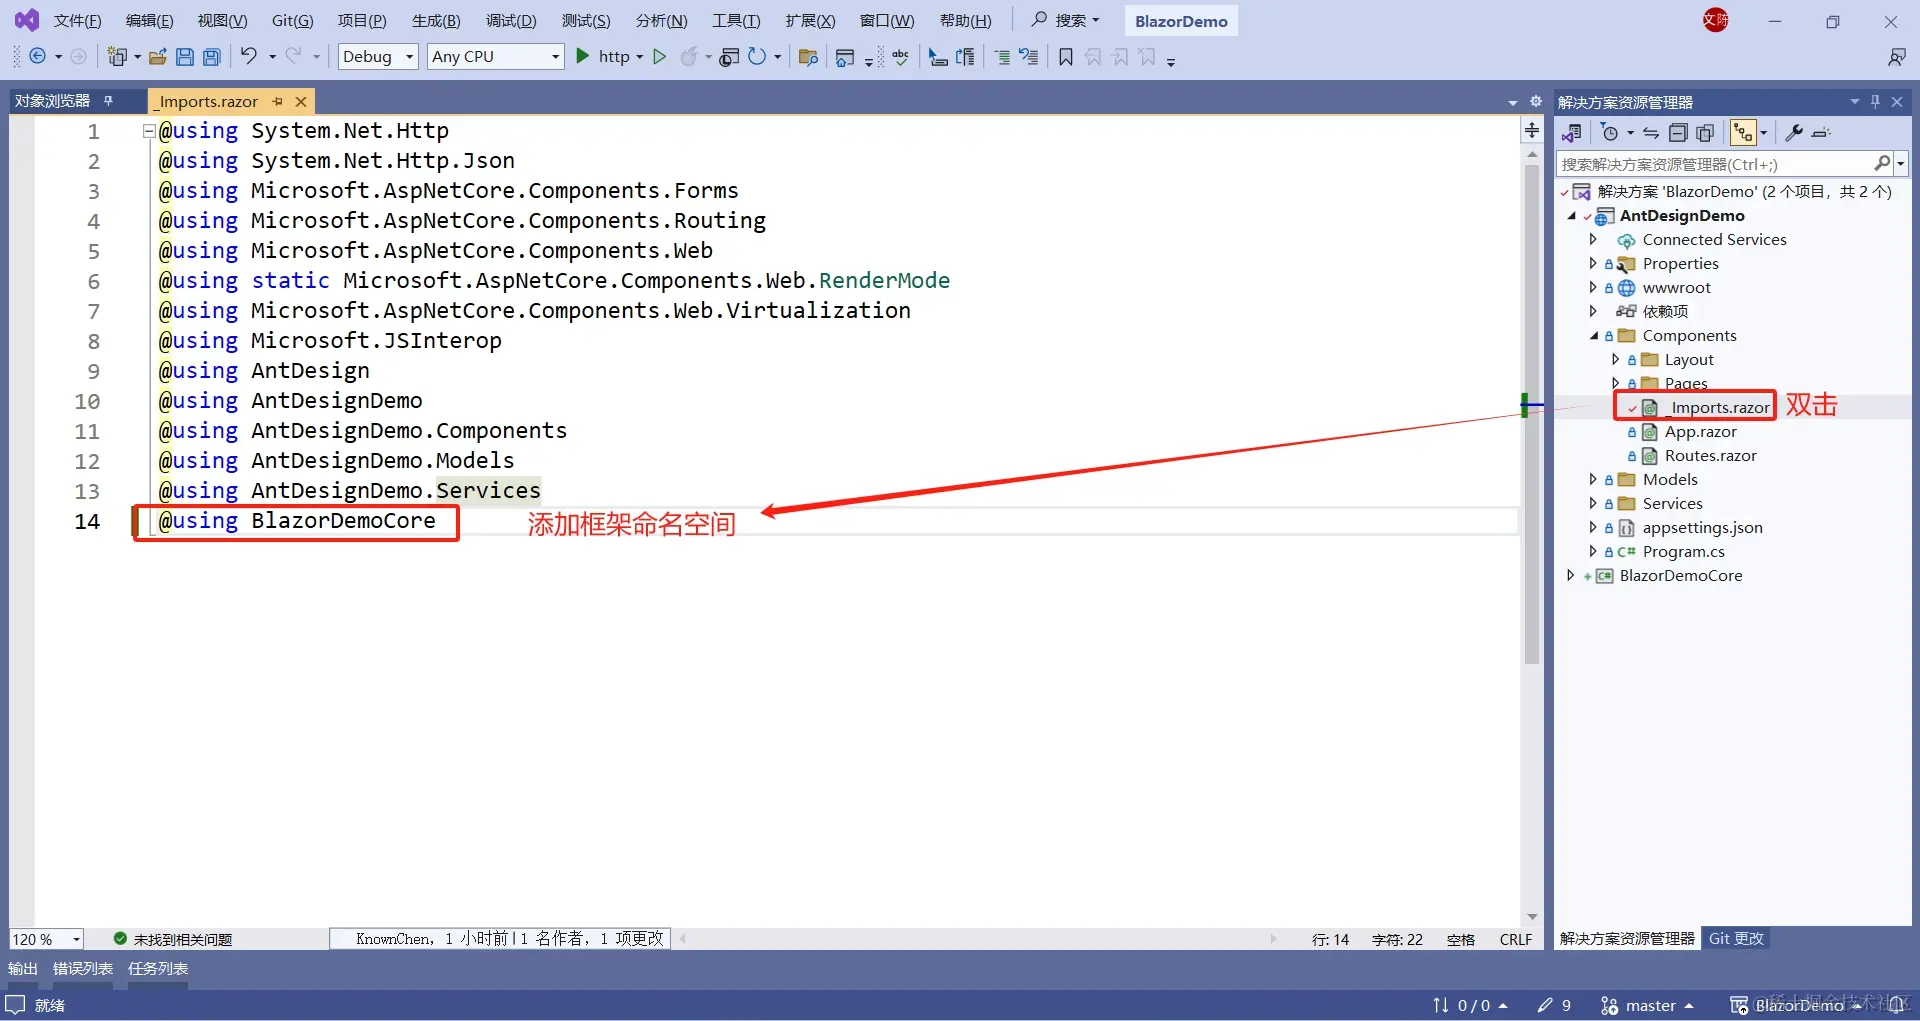Open the 调试(D) menu
Viewport: 1920px width, 1021px height.
pos(511,21)
